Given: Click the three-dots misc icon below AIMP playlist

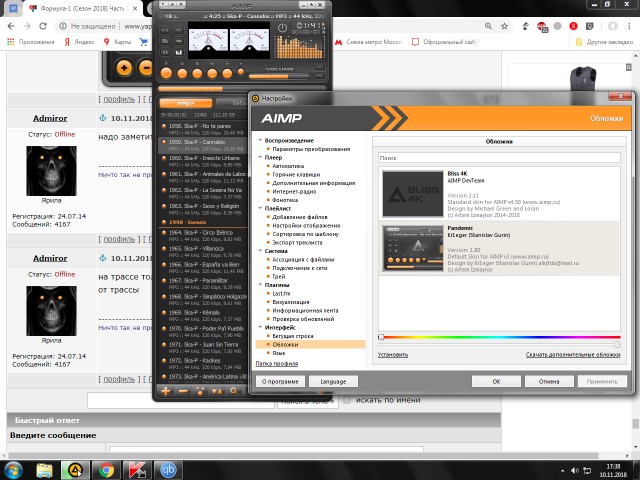Looking at the screenshot, I should pos(200,391).
